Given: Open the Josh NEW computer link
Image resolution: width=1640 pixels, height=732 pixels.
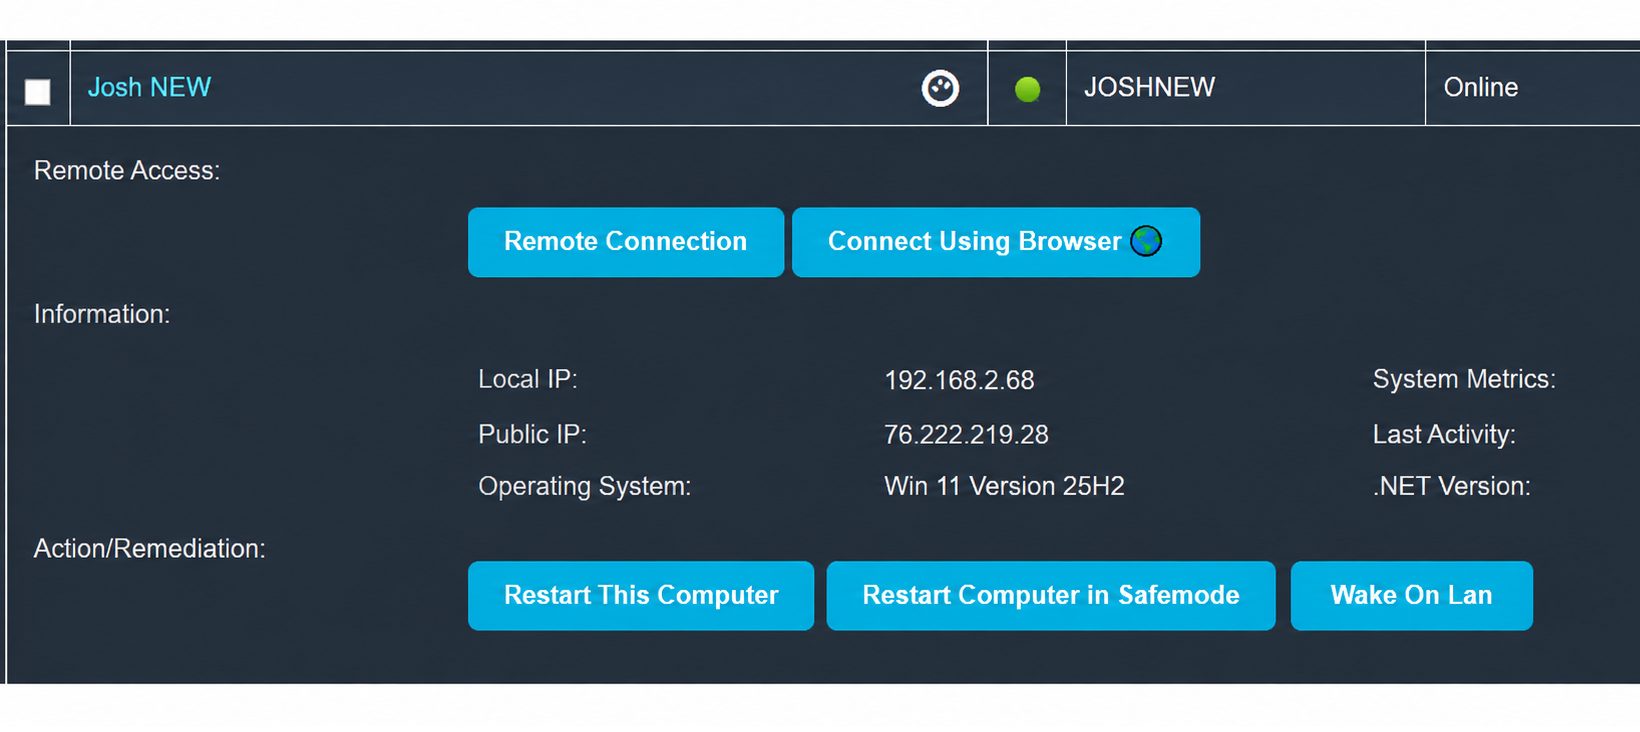Looking at the screenshot, I should pos(149,87).
